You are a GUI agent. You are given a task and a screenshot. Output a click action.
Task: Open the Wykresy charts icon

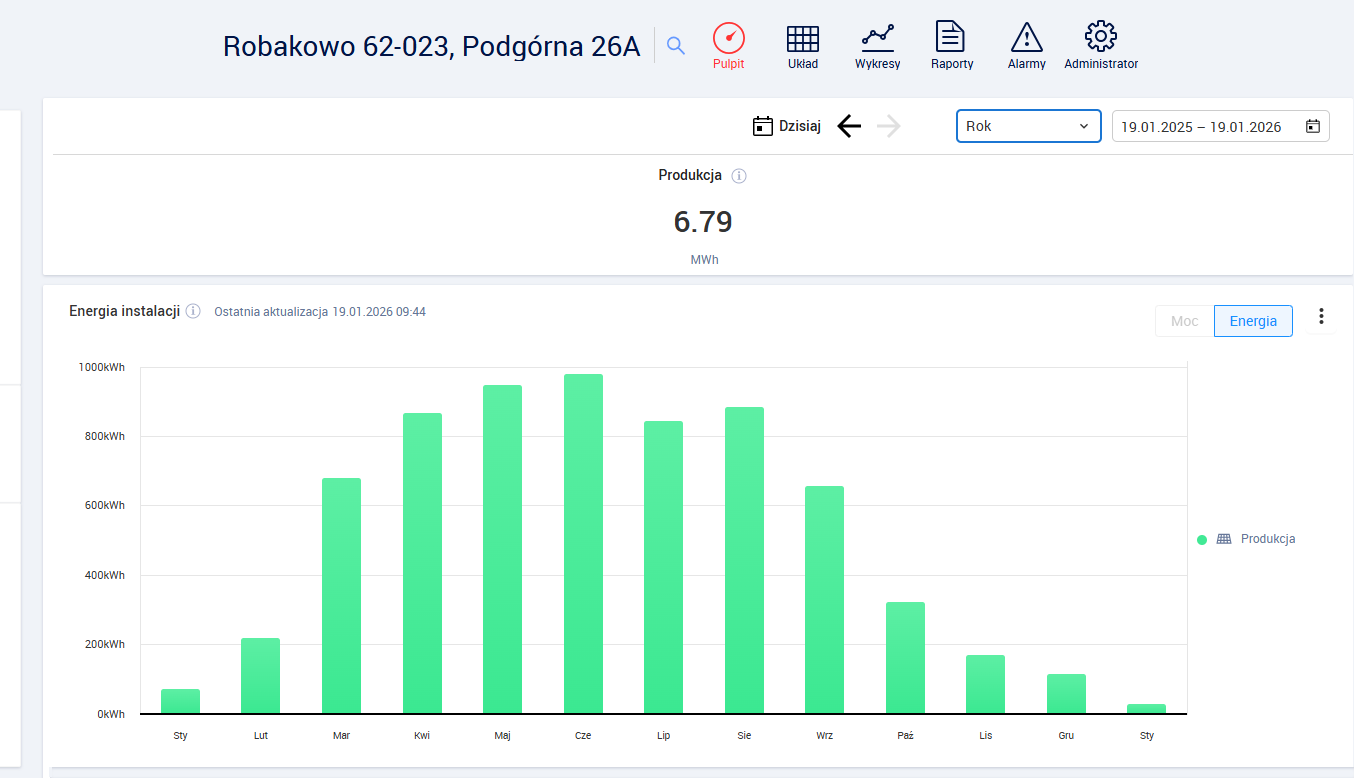pyautogui.click(x=877, y=39)
